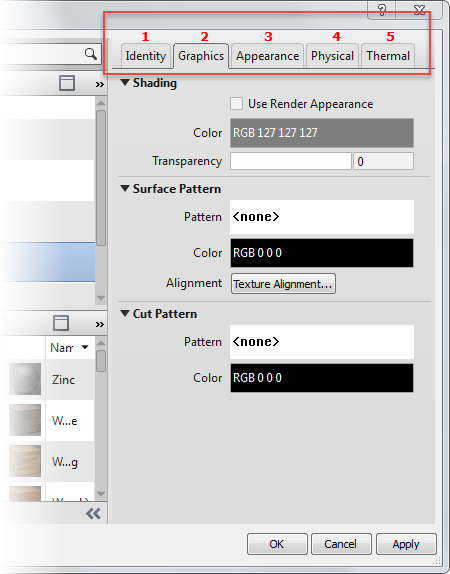Switch to the Appearance tab
This screenshot has width=450, height=574.
[268, 56]
